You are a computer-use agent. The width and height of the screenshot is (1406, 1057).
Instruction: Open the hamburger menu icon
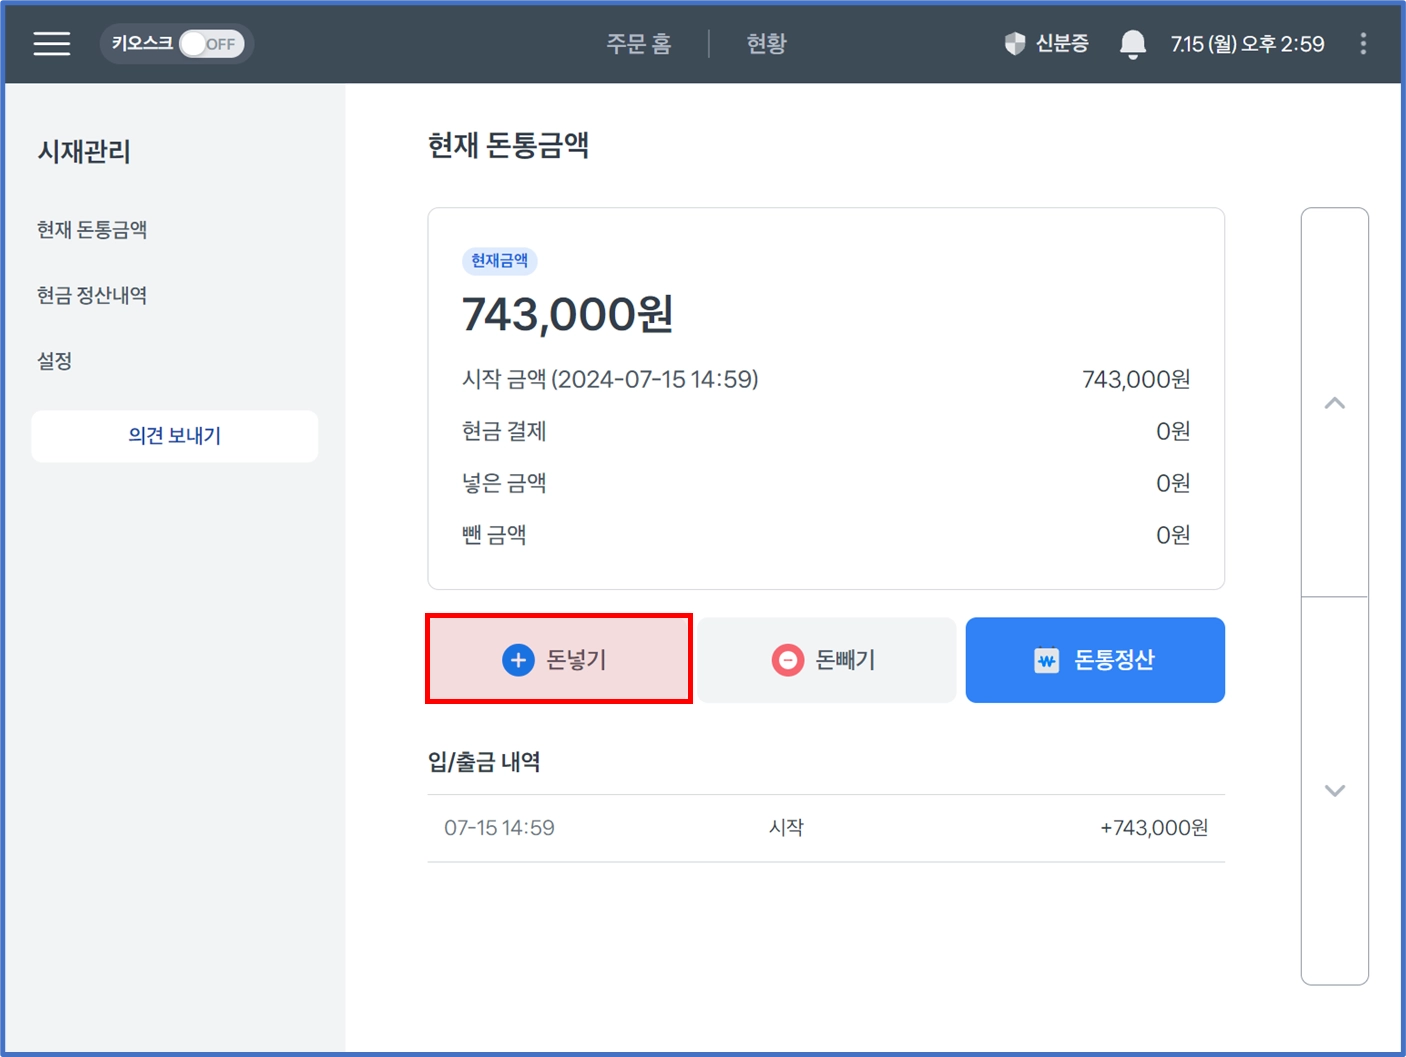[51, 44]
